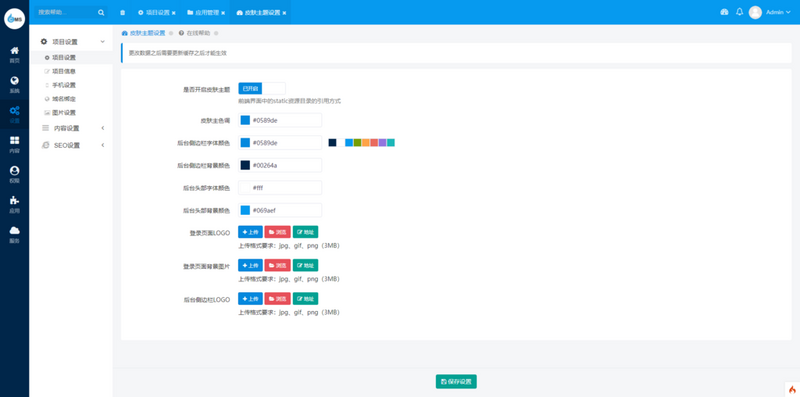Toggle the 是否开启皮肤主题 switch

pos(262,89)
